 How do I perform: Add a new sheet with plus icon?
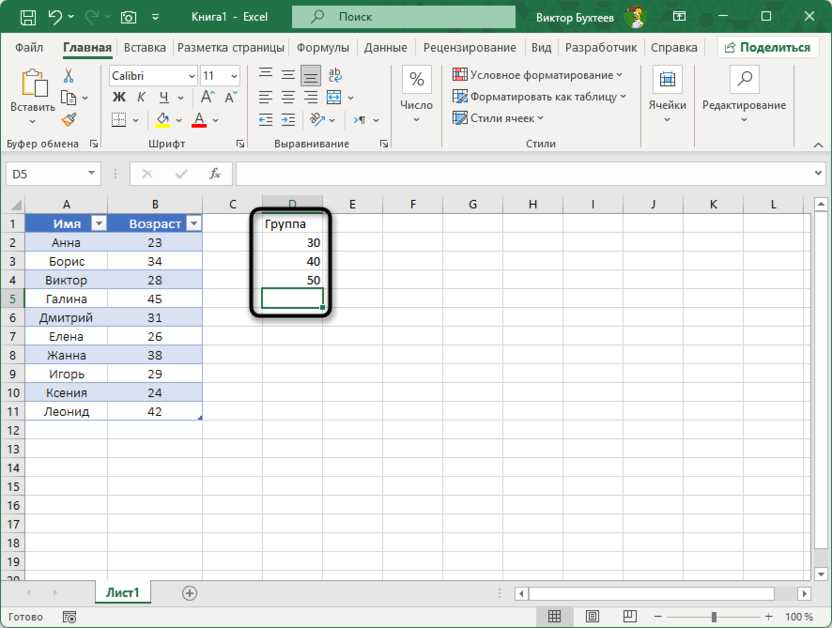click(x=189, y=593)
